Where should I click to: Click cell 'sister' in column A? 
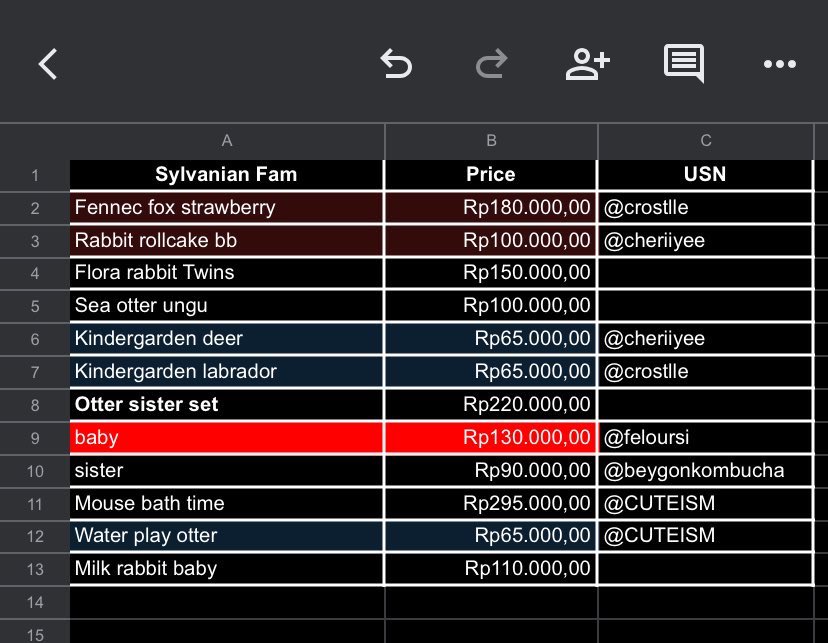click(x=227, y=470)
